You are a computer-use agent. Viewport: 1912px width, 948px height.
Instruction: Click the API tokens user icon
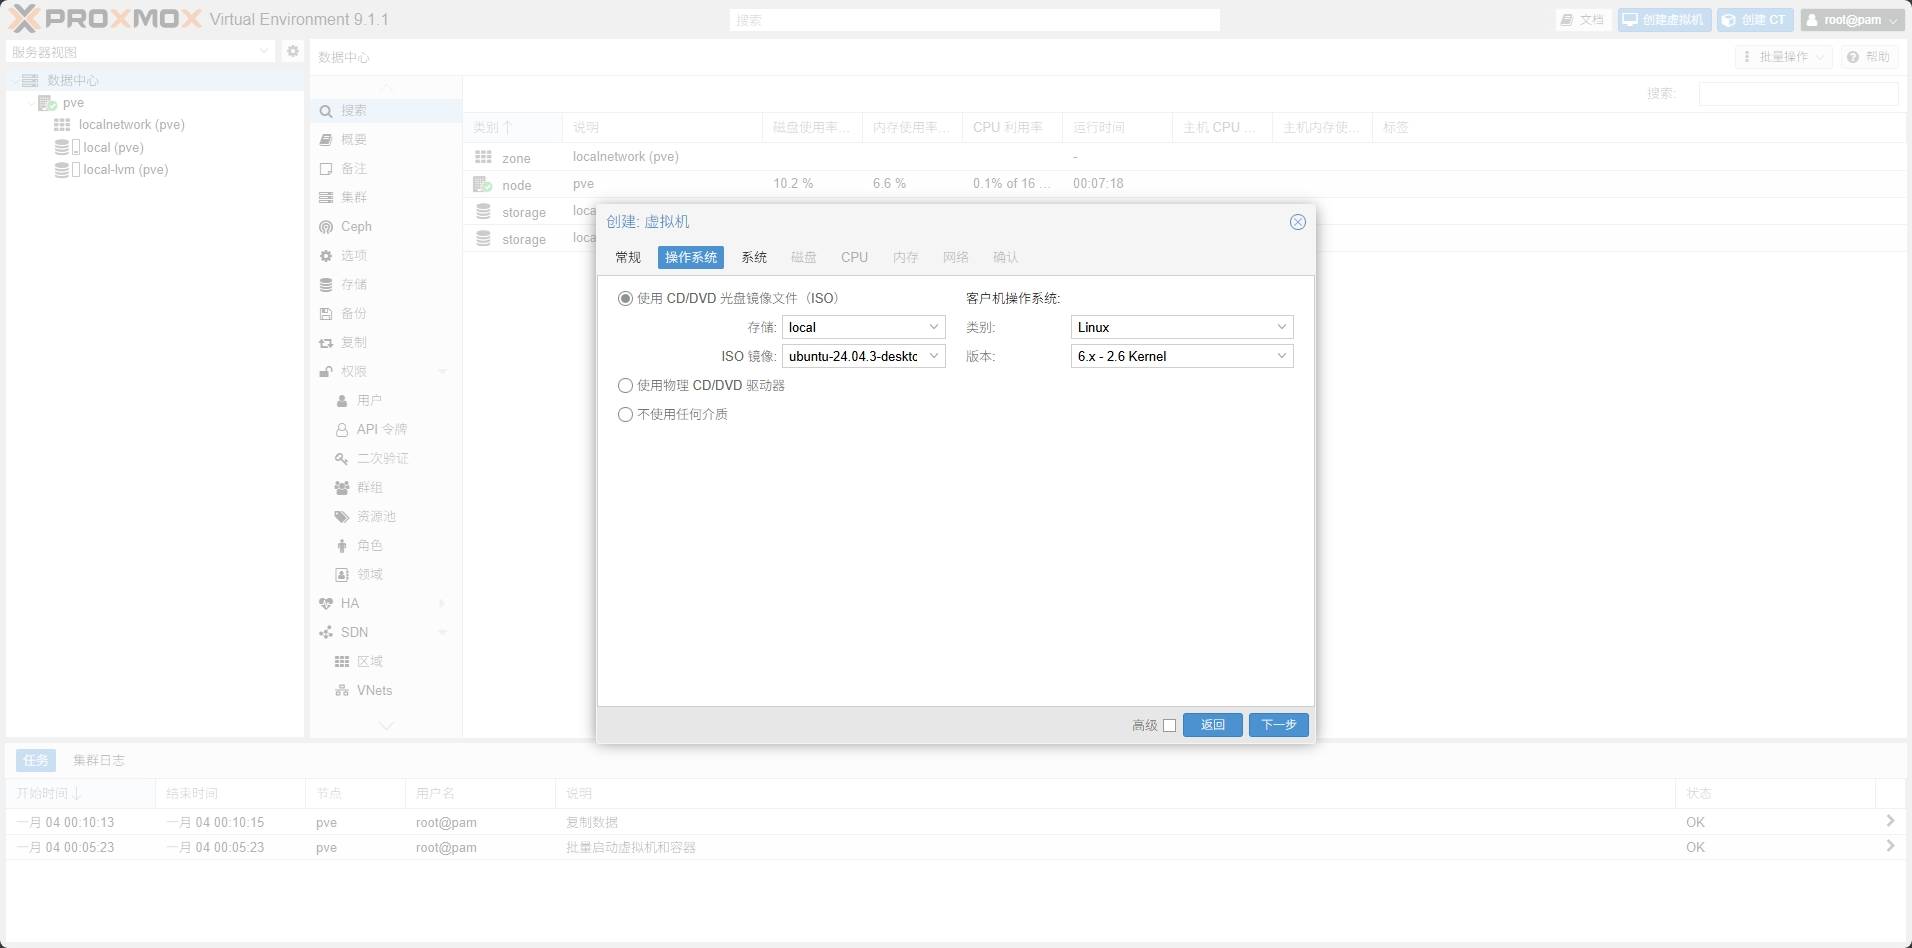click(342, 430)
